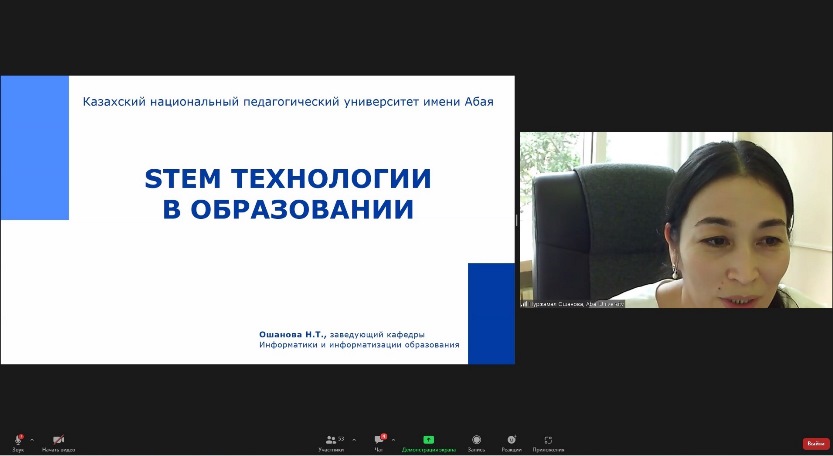Click the signal strength icon on video tile
Viewport: 833px width, 456px height.
click(x=524, y=303)
